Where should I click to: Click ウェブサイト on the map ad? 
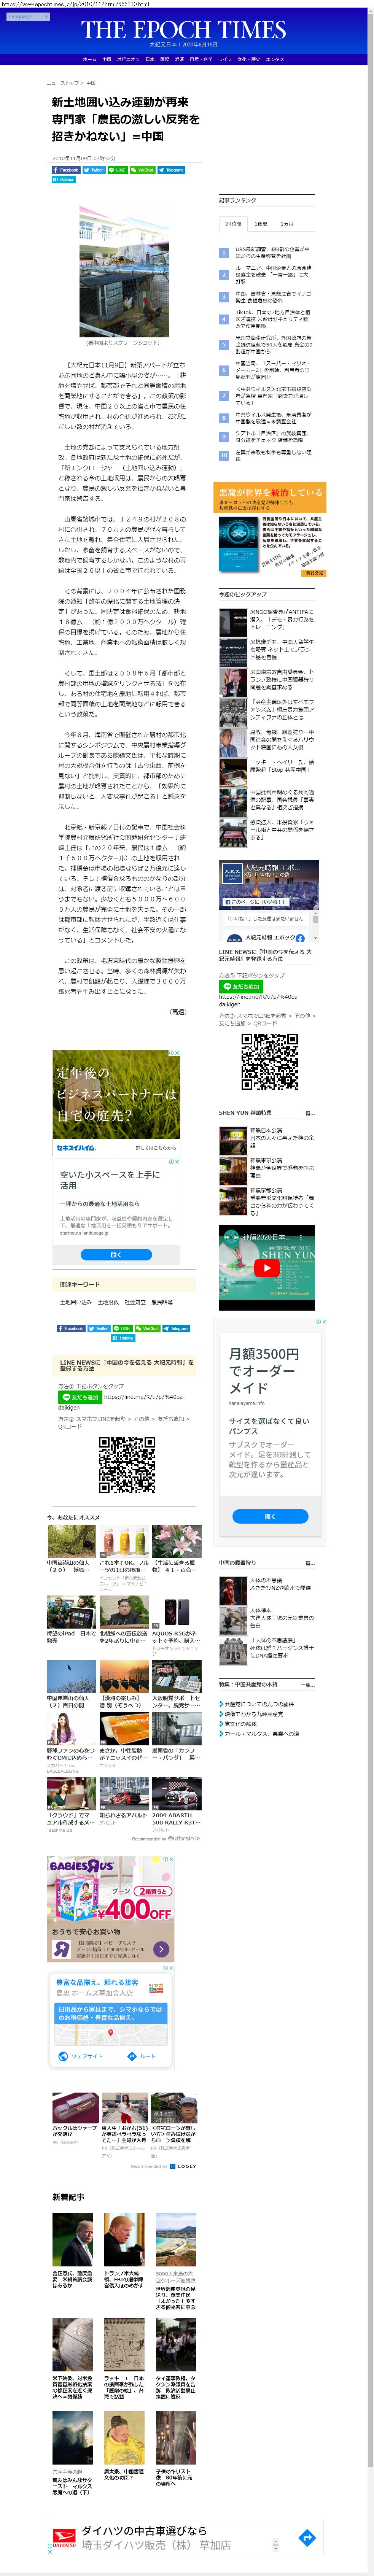point(81,2056)
